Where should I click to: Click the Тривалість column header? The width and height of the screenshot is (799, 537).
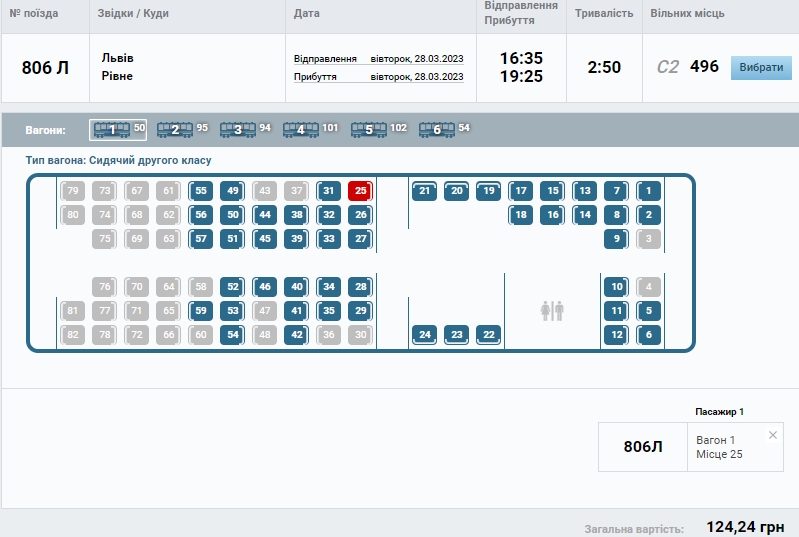(604, 13)
